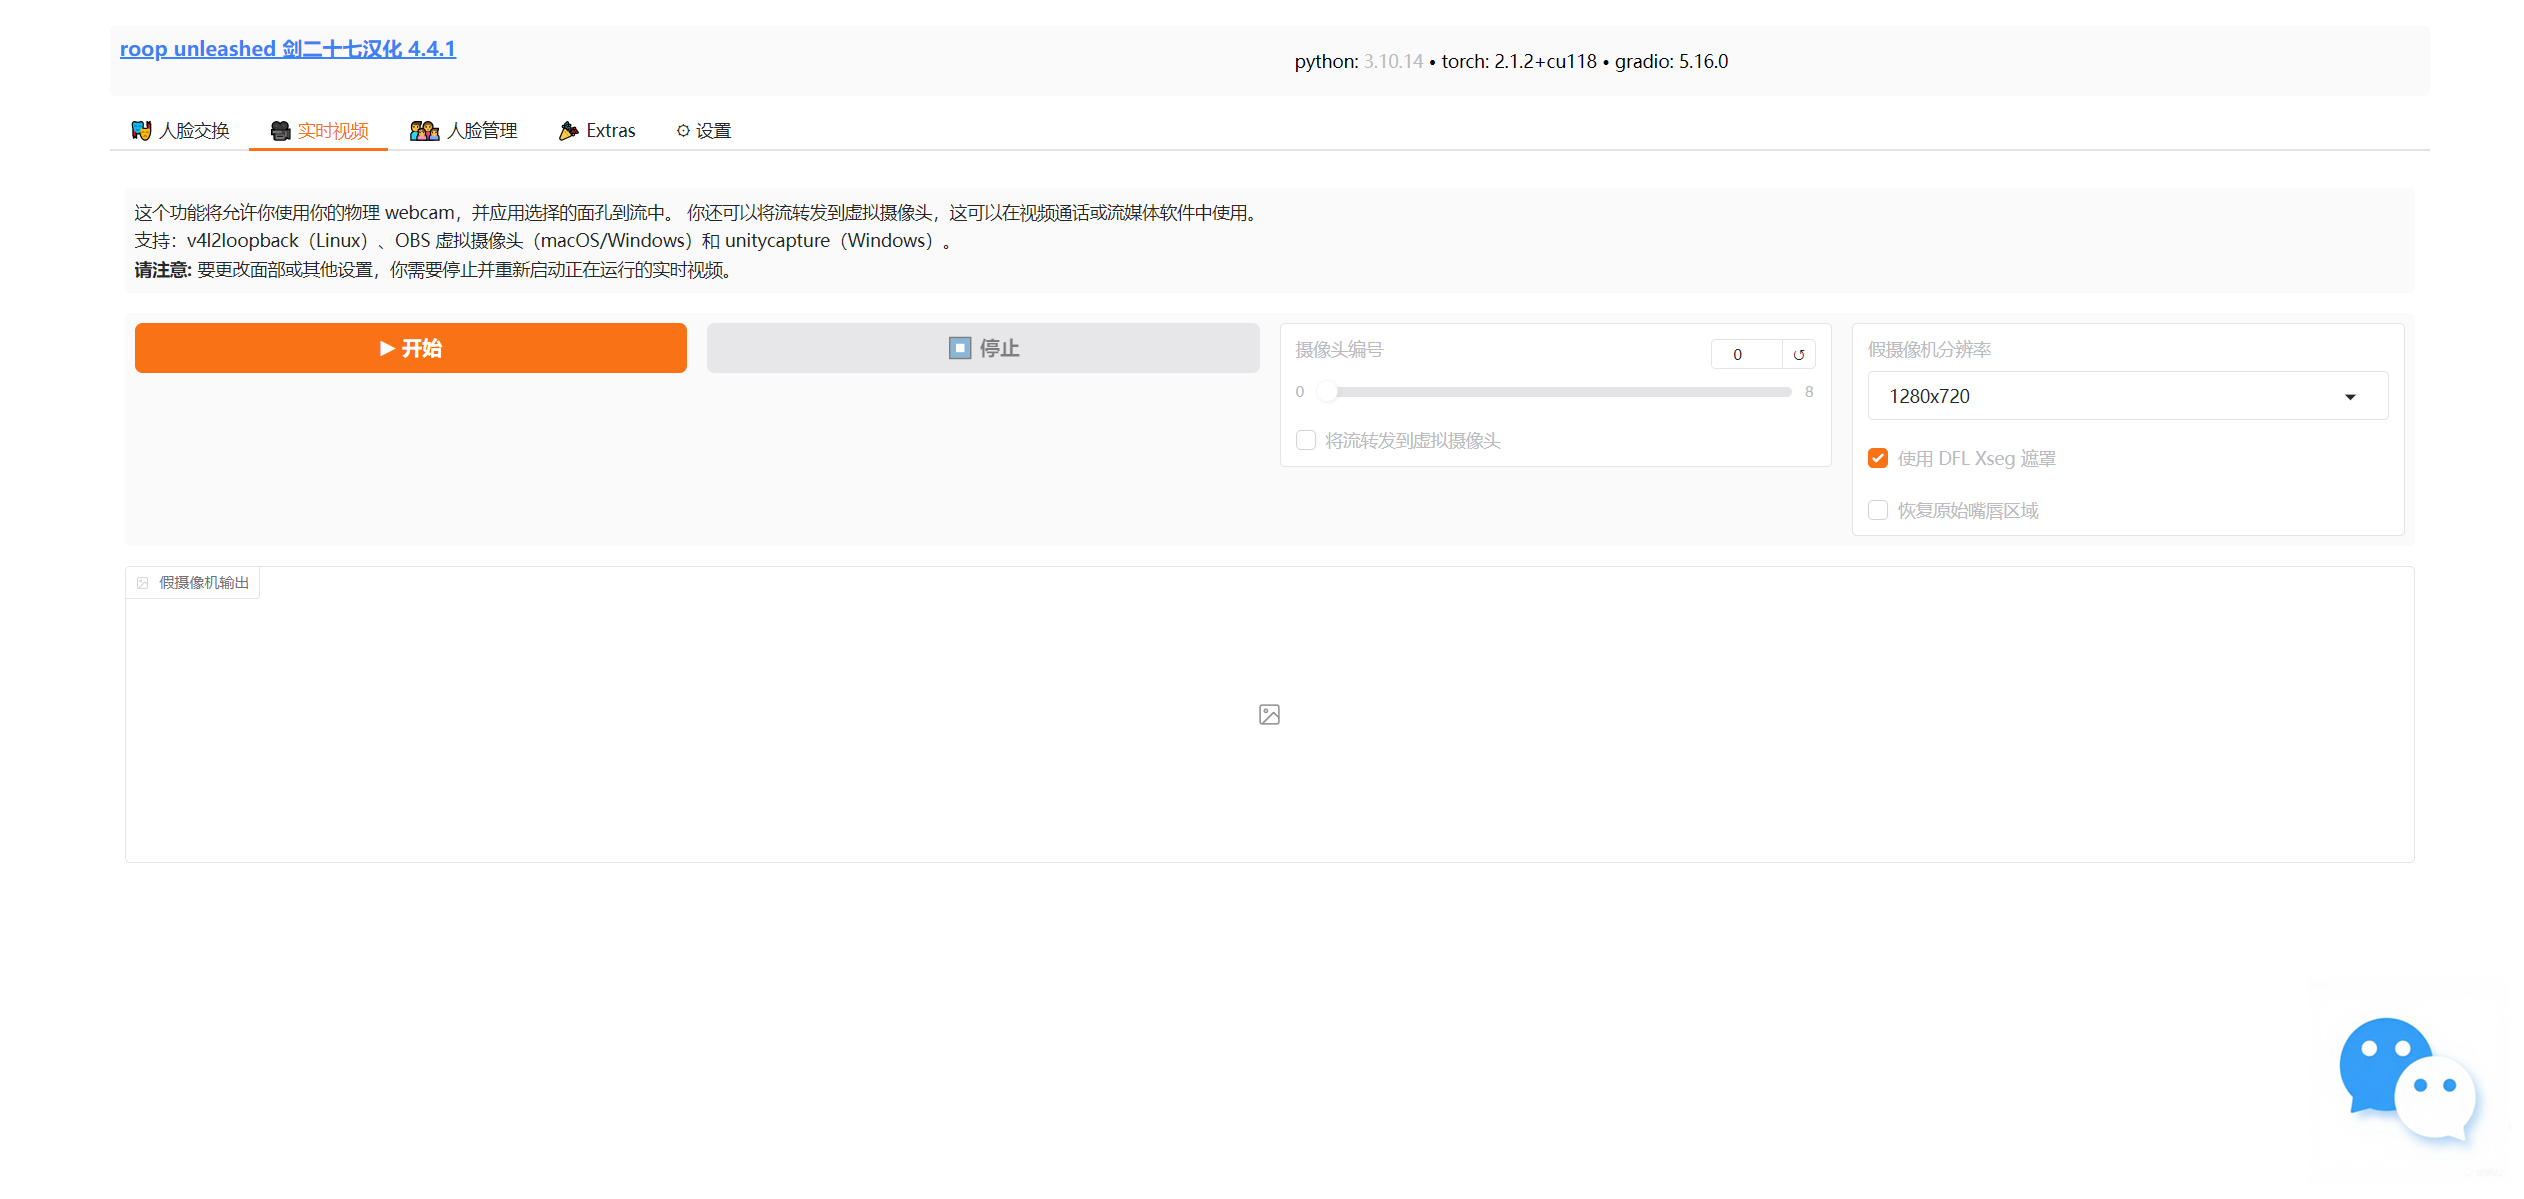Open the 假摄像机分辨率 resolution dropdown
This screenshot has width=2524, height=1199.
(2126, 396)
